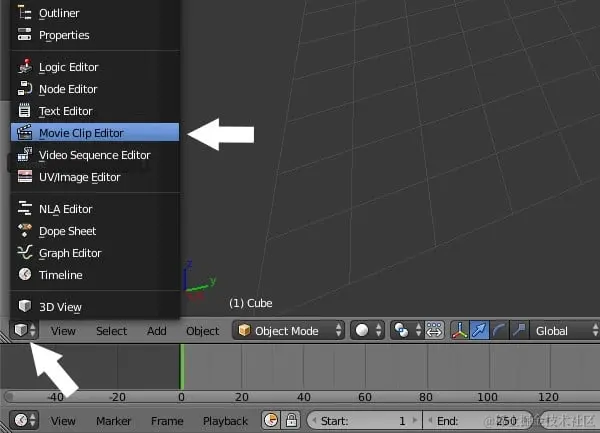Toggle the lock time cursor button
The image size is (600, 433).
point(291,420)
